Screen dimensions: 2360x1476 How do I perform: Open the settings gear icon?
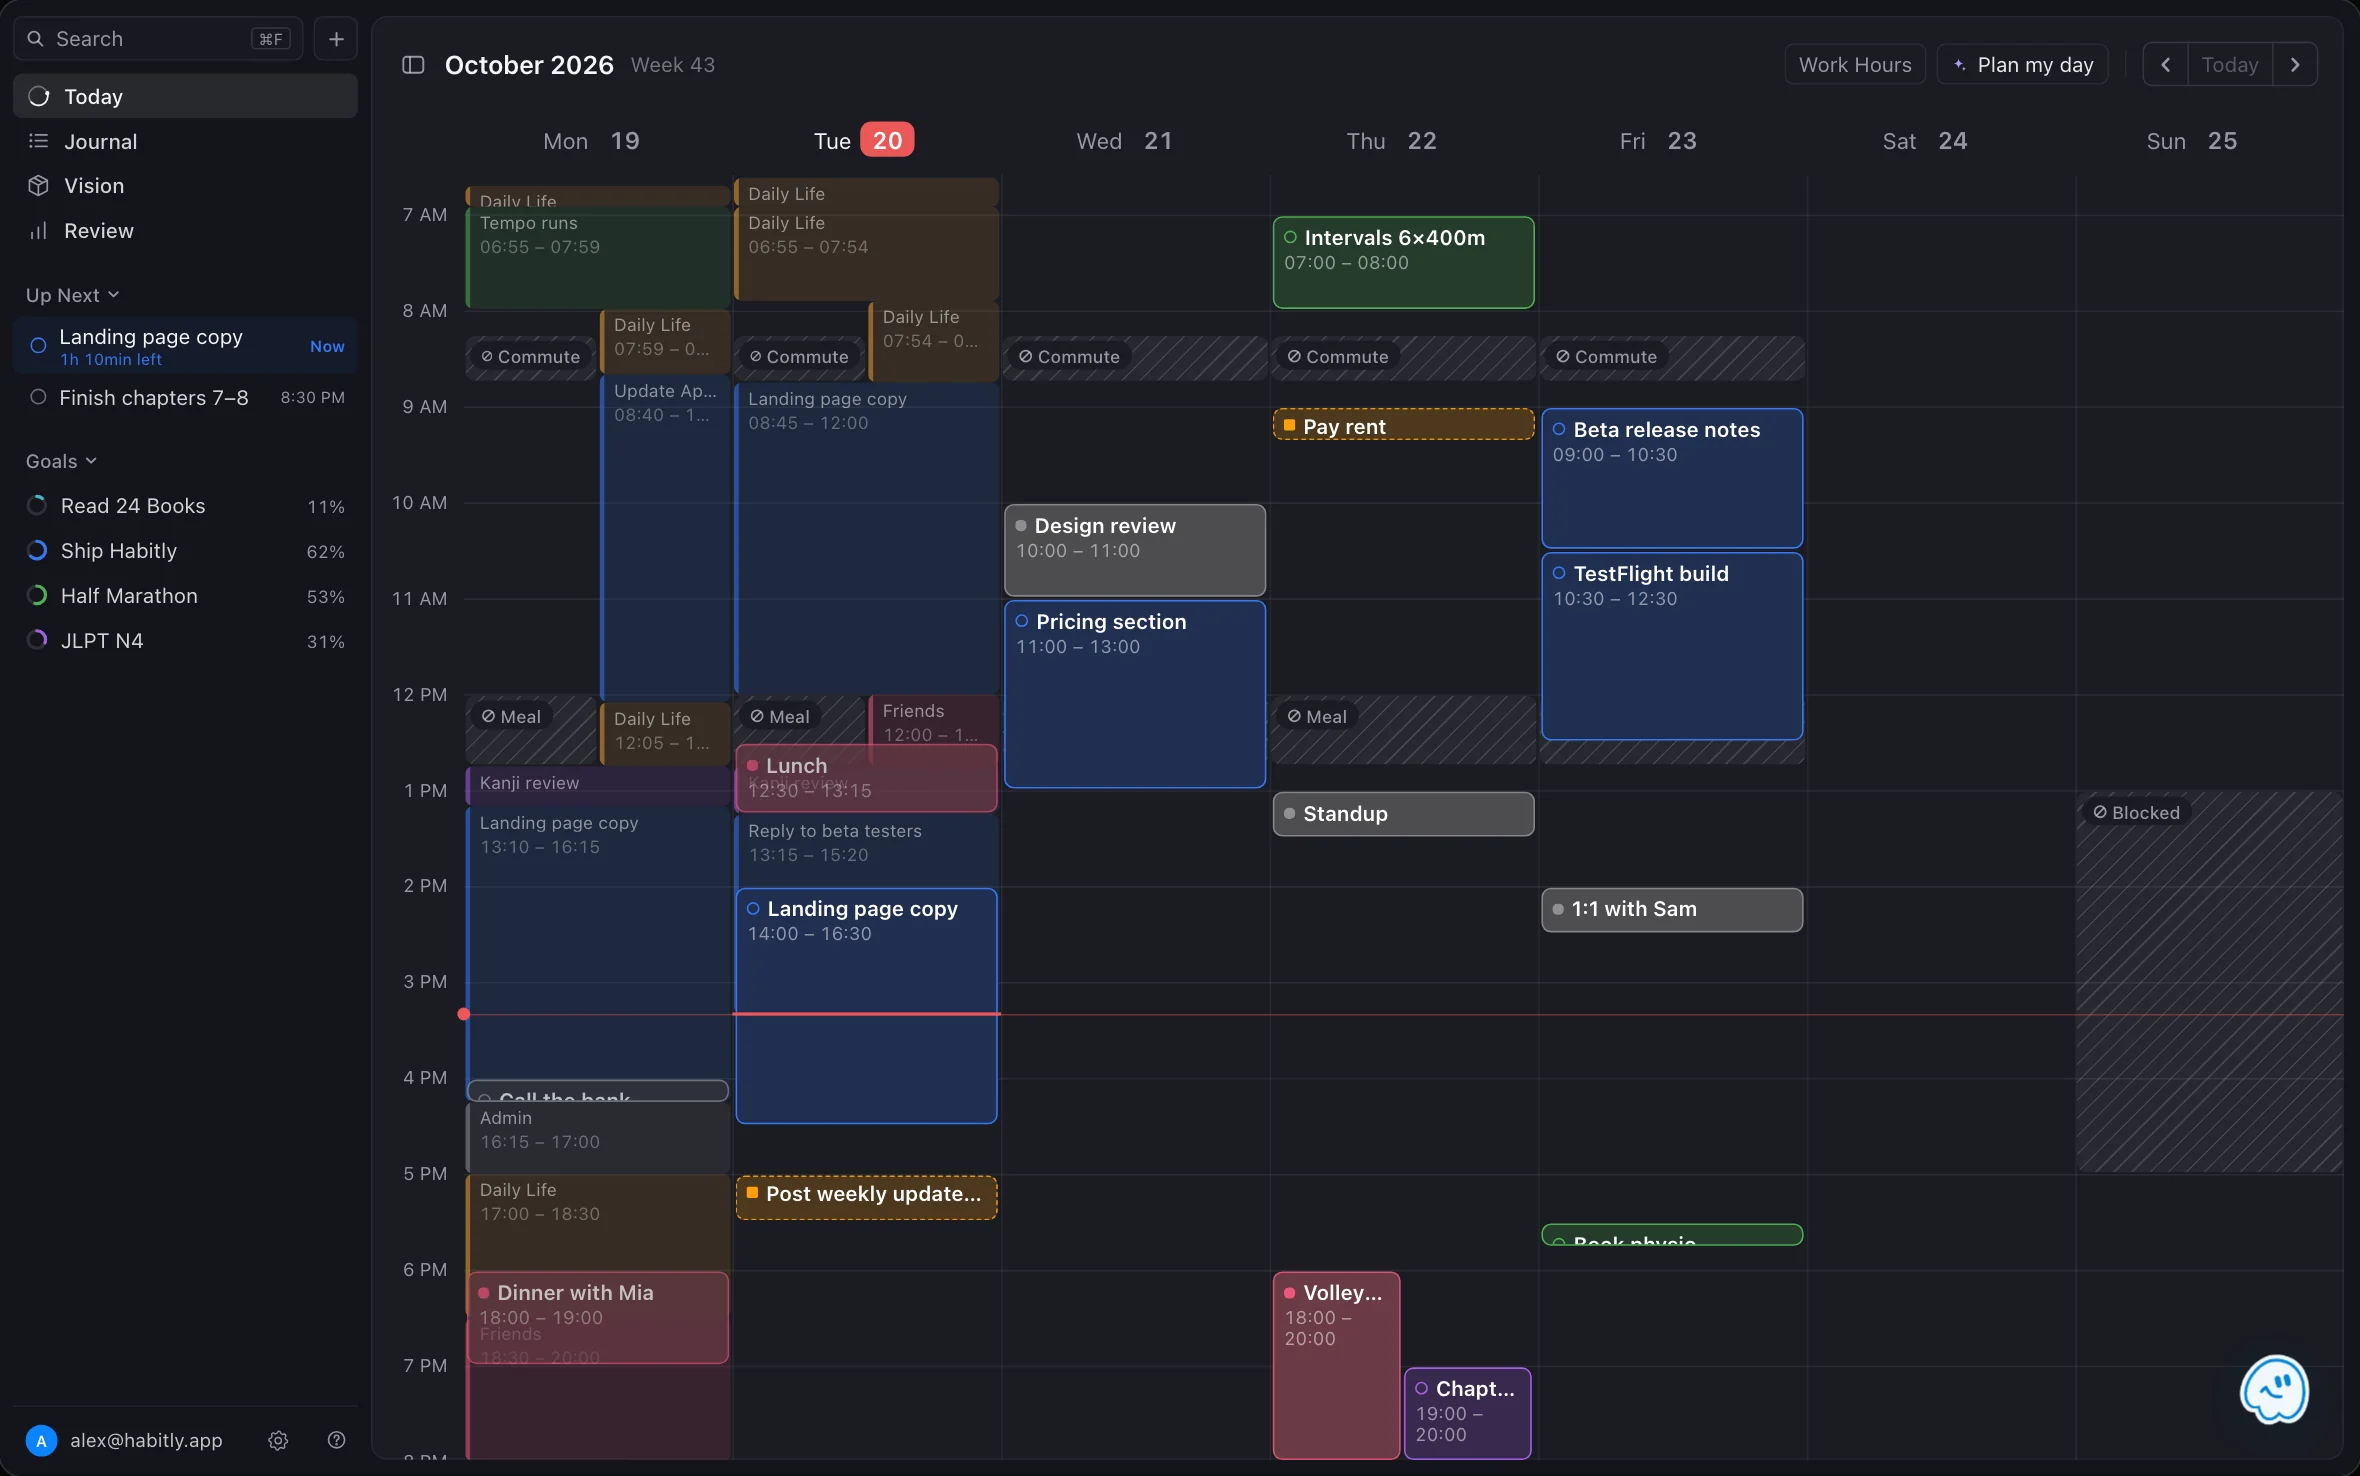(x=278, y=1440)
